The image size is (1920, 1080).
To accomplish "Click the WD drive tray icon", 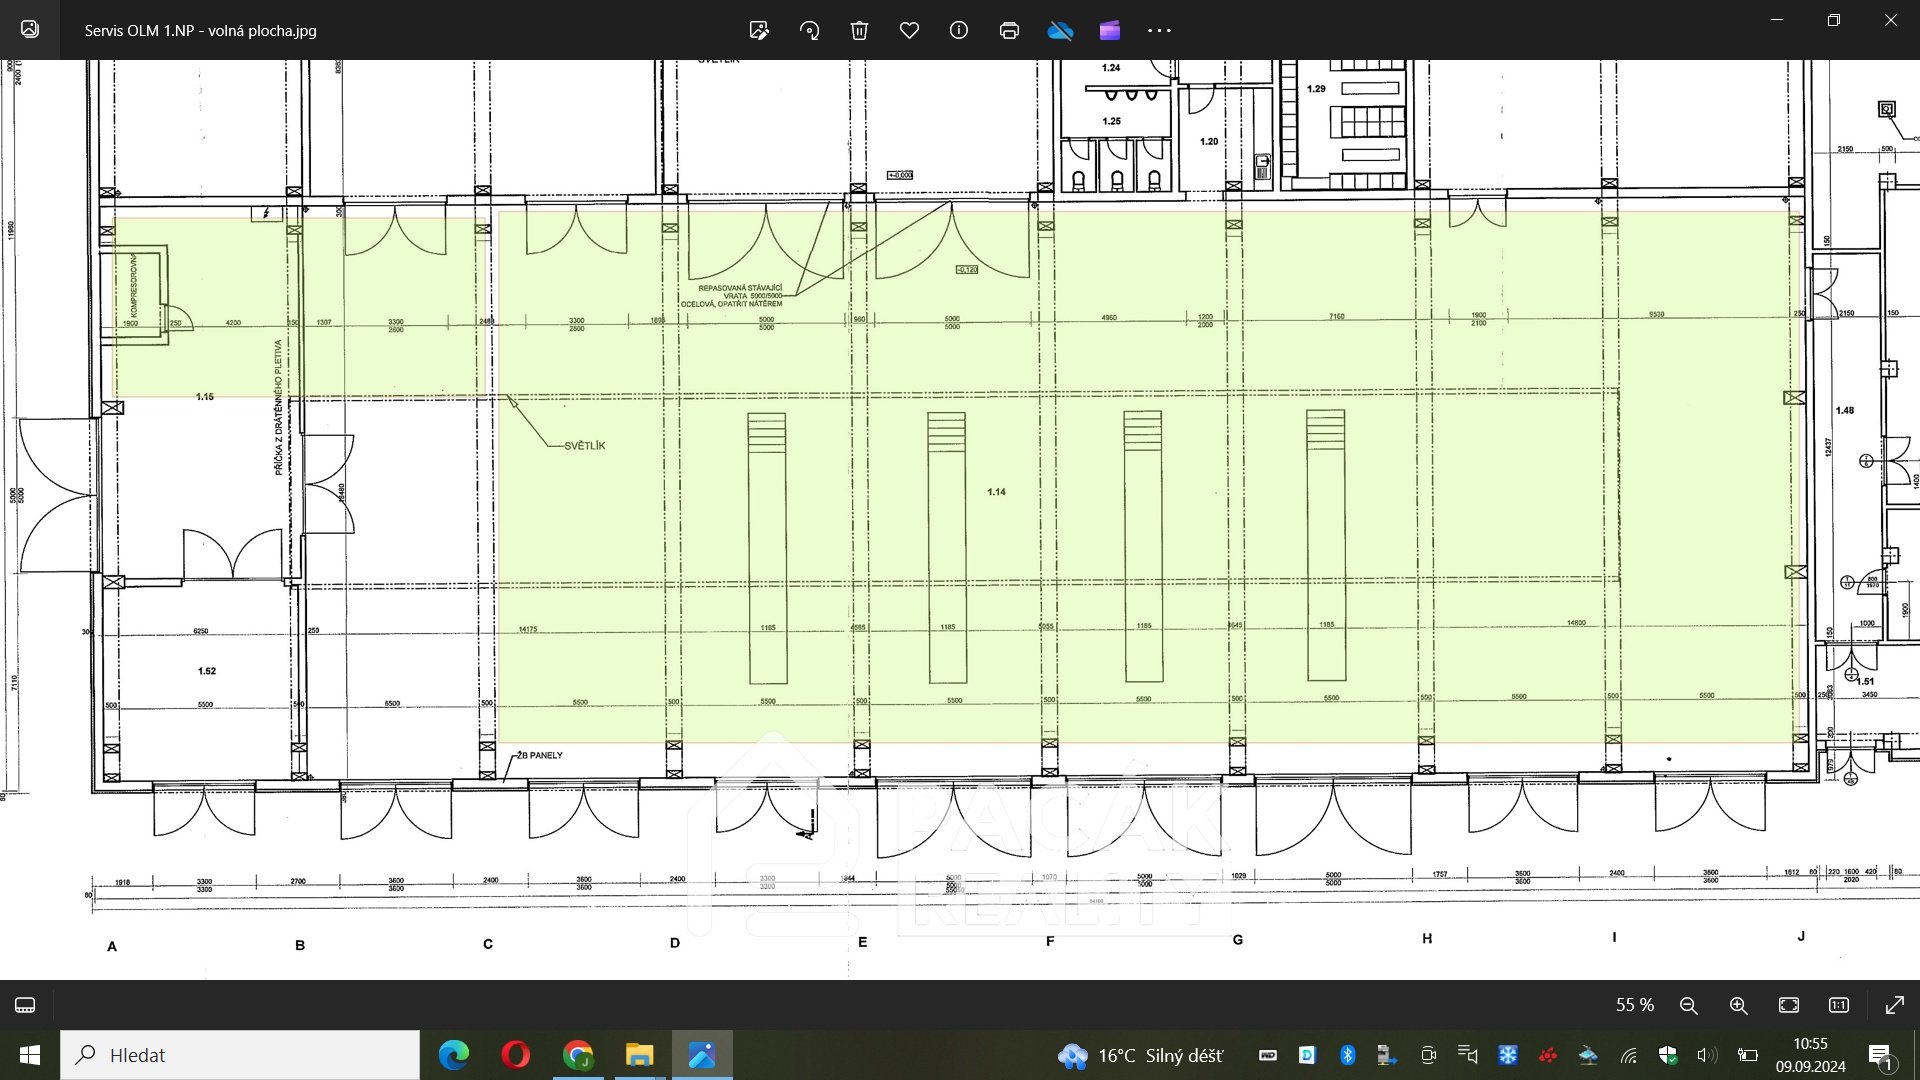I will (1268, 1055).
